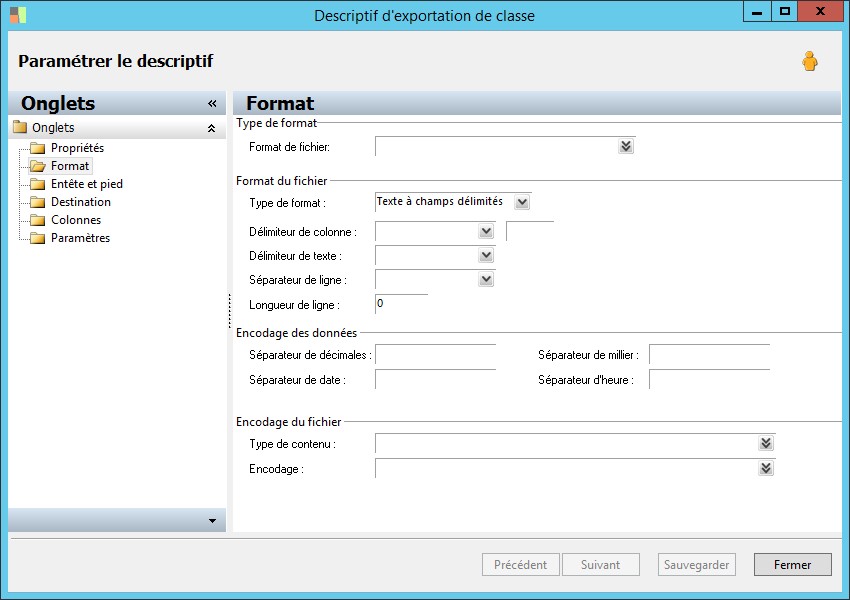Collapse the Onglets tree group
The width and height of the screenshot is (850, 600).
(x=211, y=128)
